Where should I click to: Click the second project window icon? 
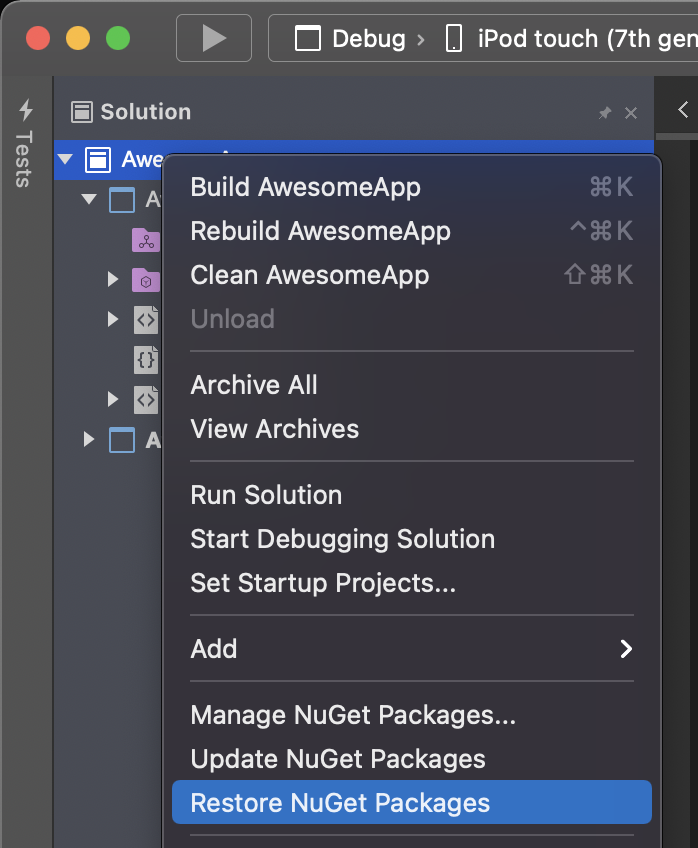[122, 440]
